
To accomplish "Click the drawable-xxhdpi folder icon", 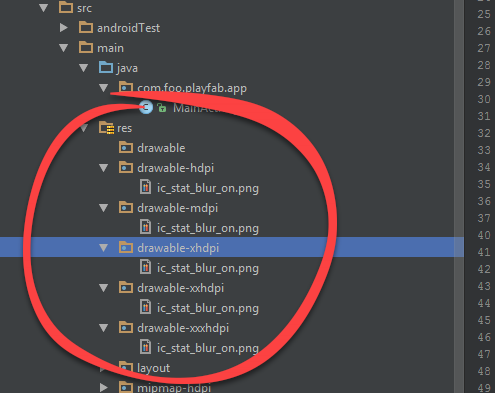I will [126, 287].
